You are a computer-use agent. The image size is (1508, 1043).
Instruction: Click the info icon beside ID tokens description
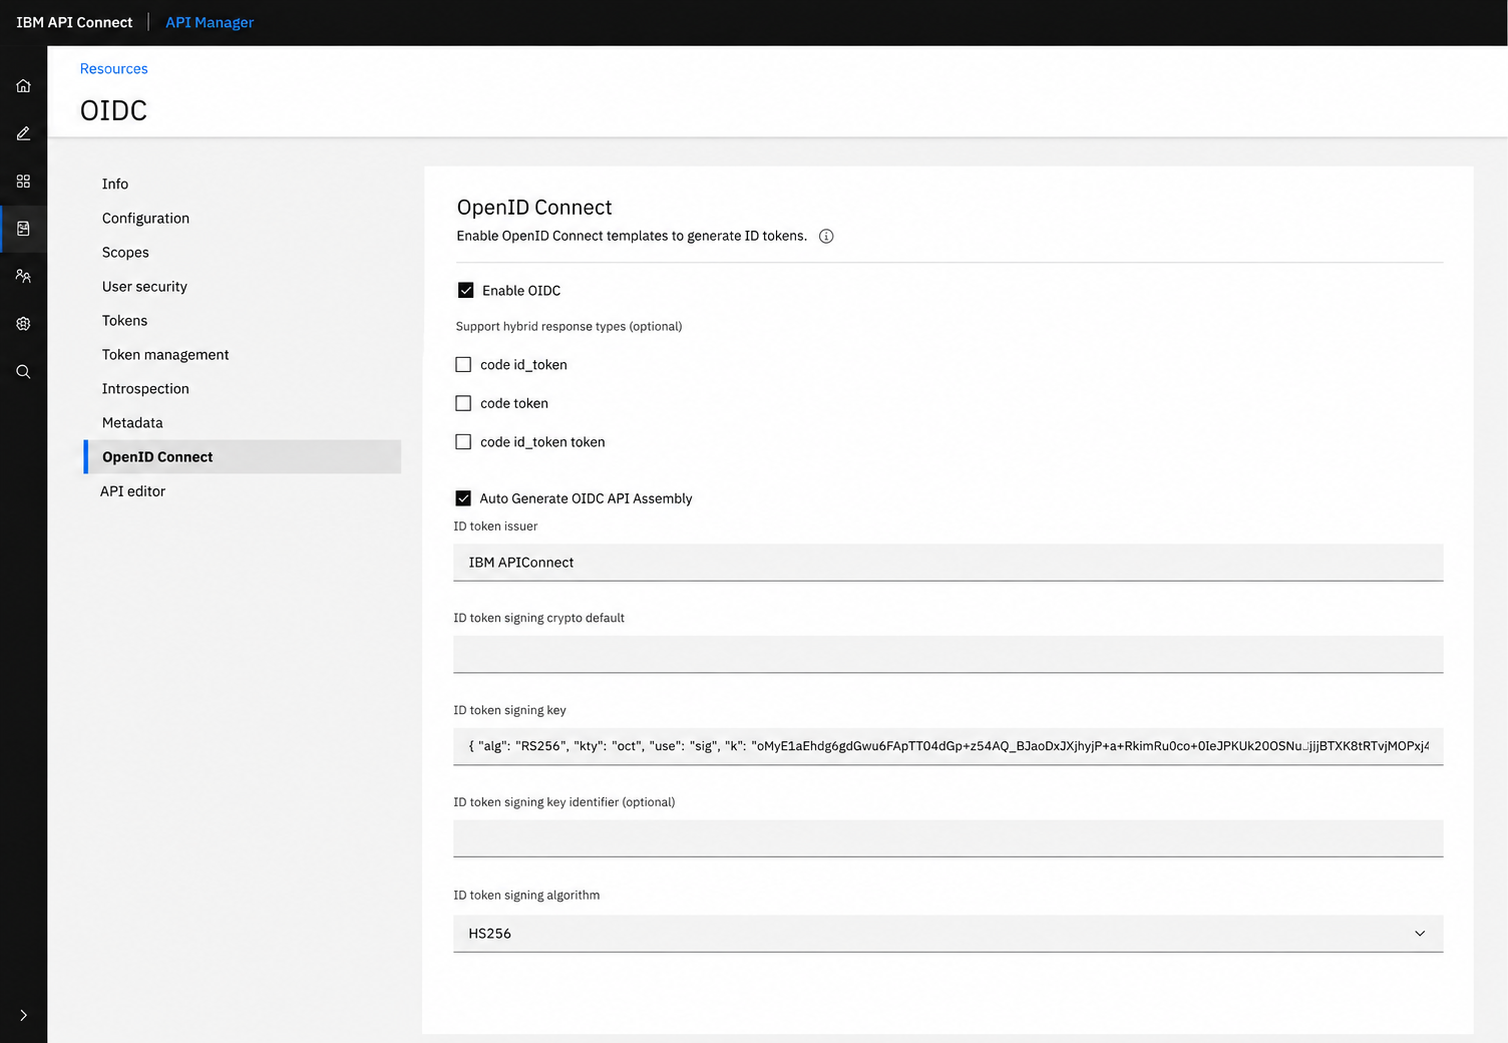[x=826, y=236]
